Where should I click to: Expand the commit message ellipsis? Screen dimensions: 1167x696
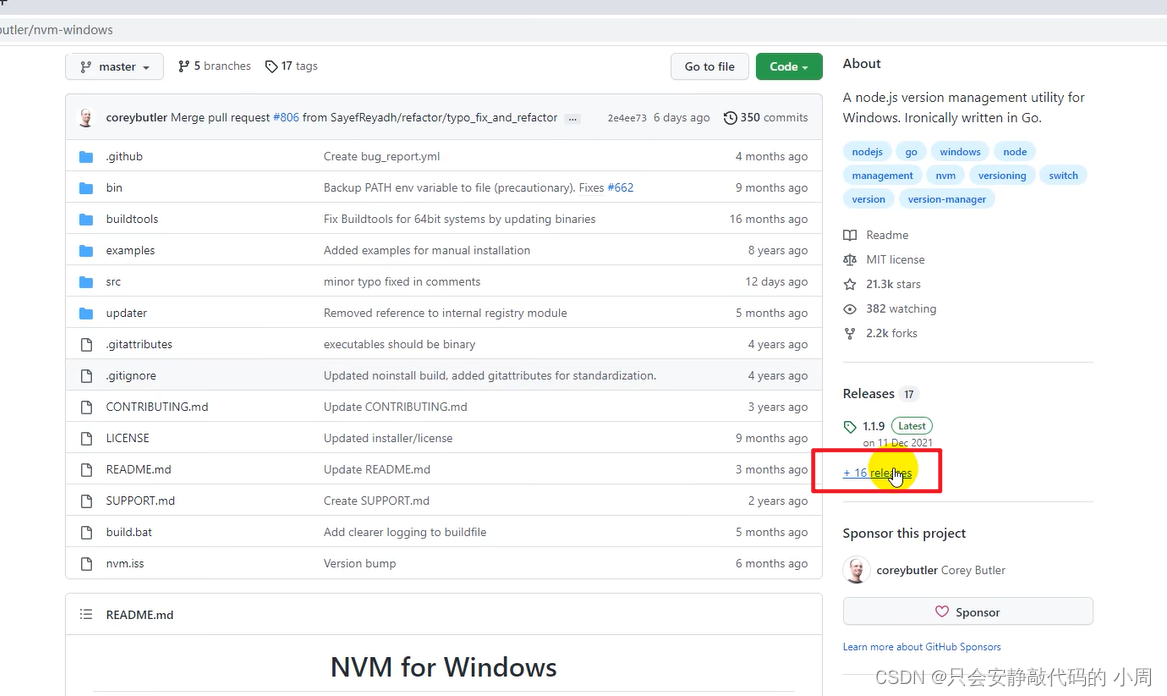tap(572, 118)
